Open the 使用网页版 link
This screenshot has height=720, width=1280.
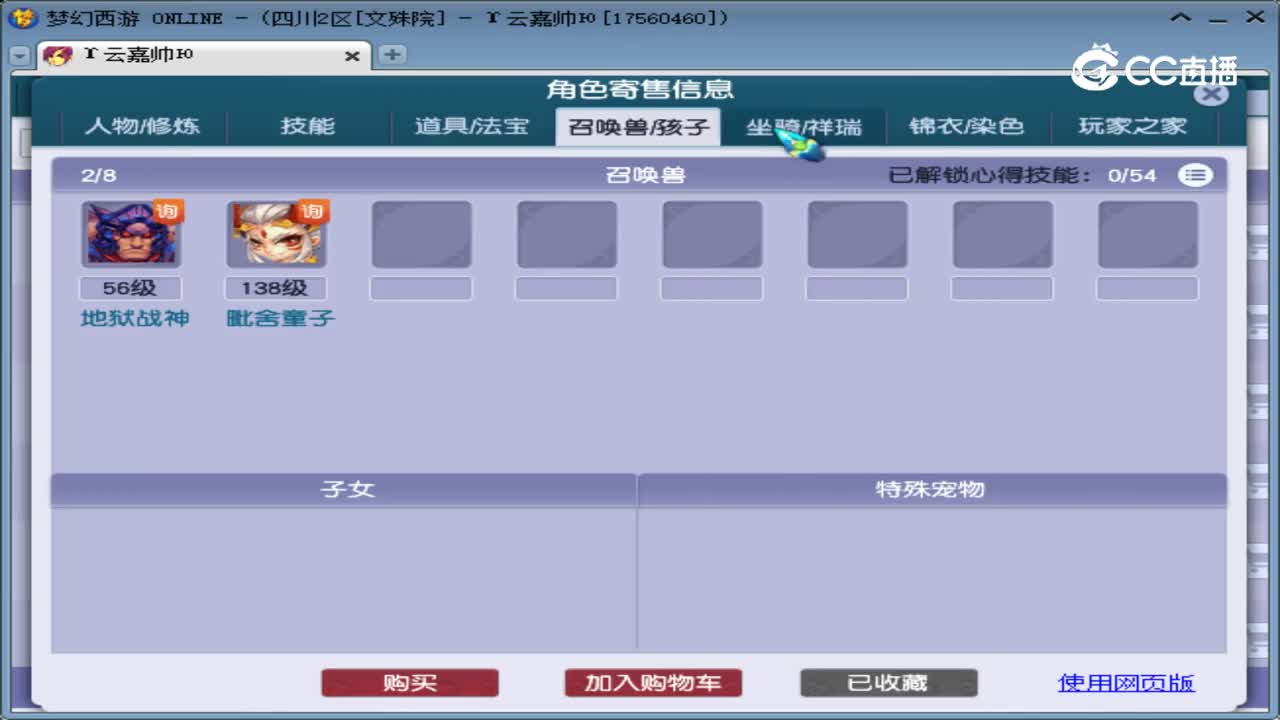click(1126, 683)
